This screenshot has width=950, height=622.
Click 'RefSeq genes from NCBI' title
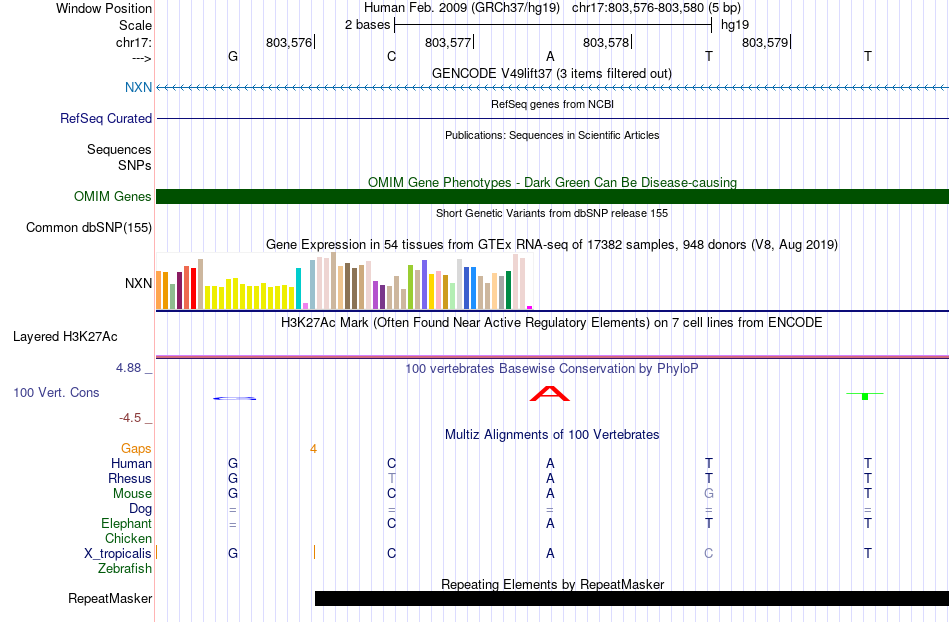(552, 104)
